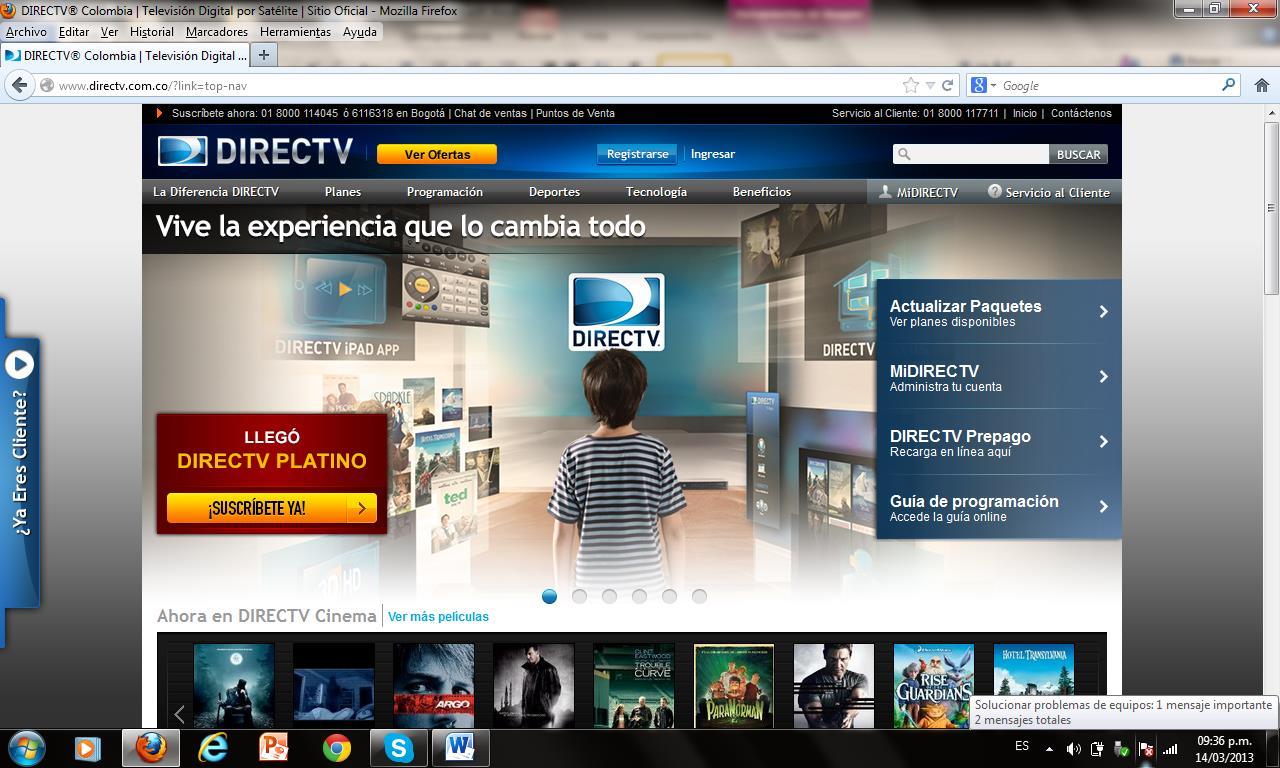
Task: Open the Argo movie poster thumbnail
Action: pyautogui.click(x=433, y=686)
